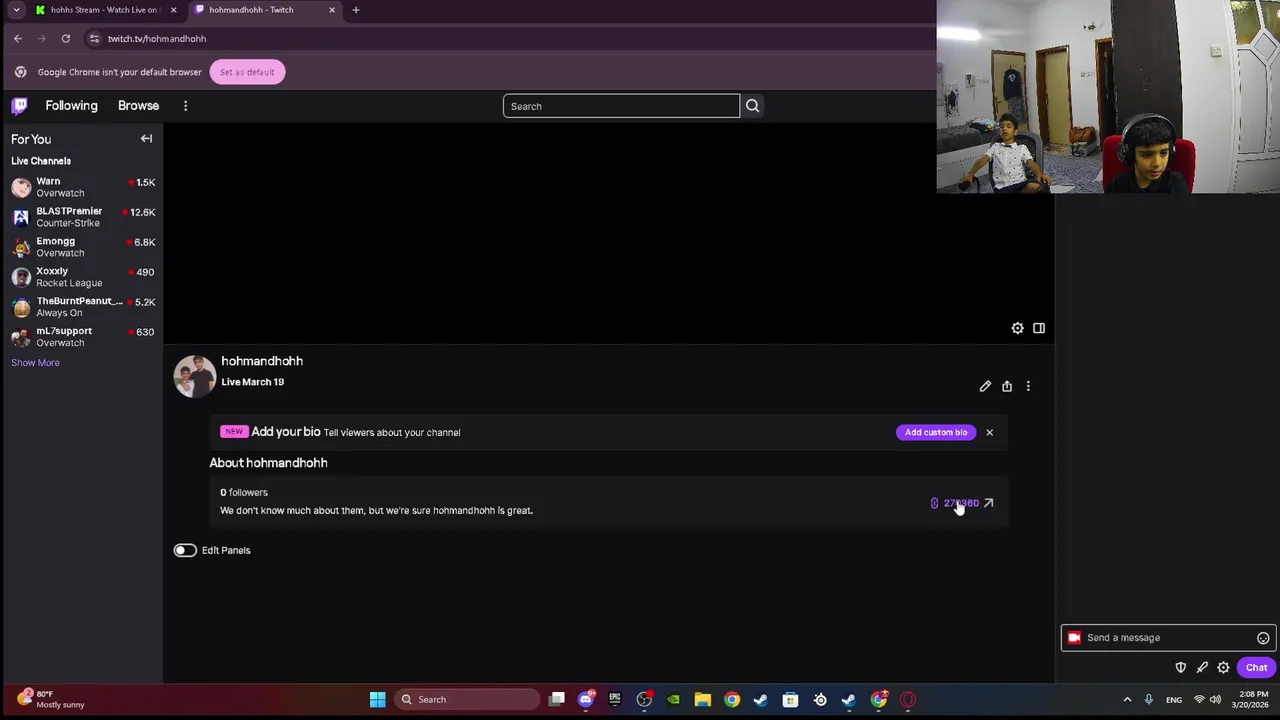This screenshot has height=720, width=1280.
Task: Open Xoxxly Rocket League channel
Action: (x=81, y=277)
